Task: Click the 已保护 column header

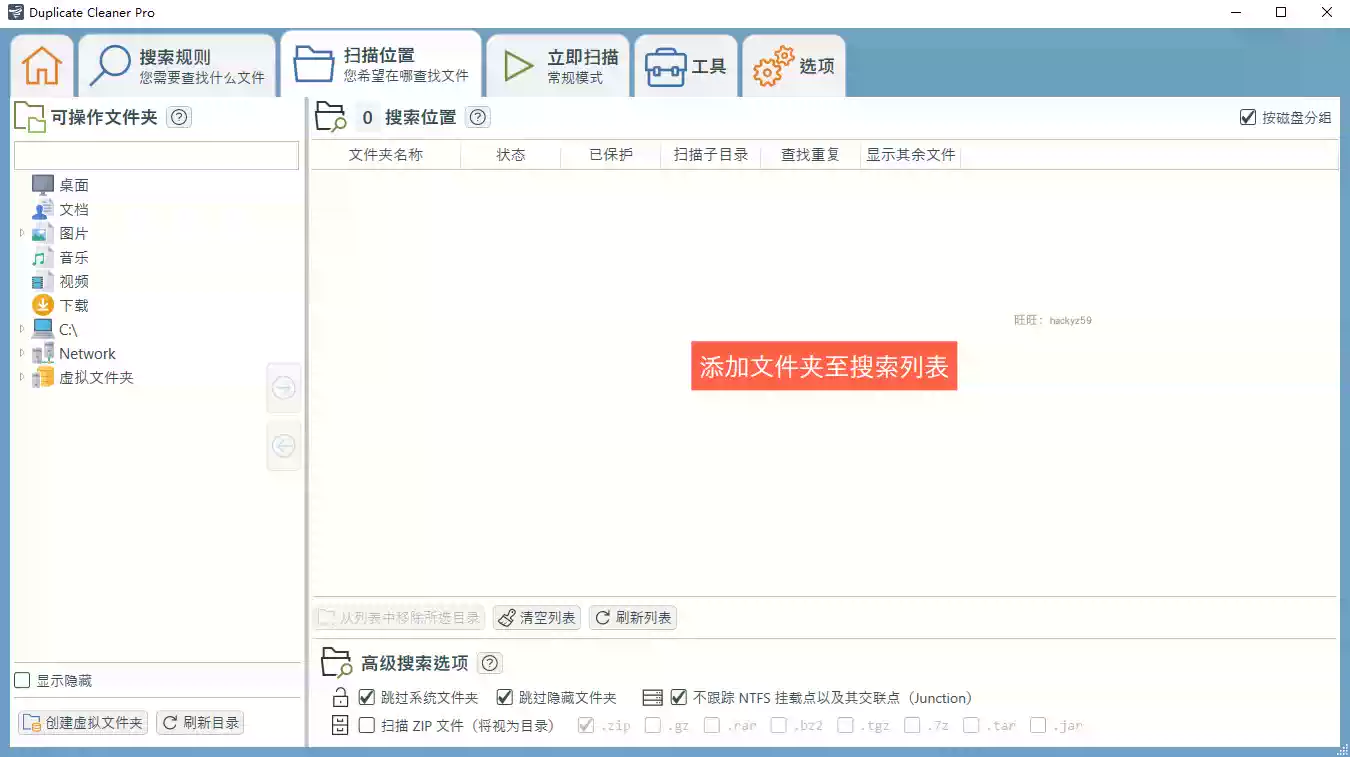Action: [611, 155]
